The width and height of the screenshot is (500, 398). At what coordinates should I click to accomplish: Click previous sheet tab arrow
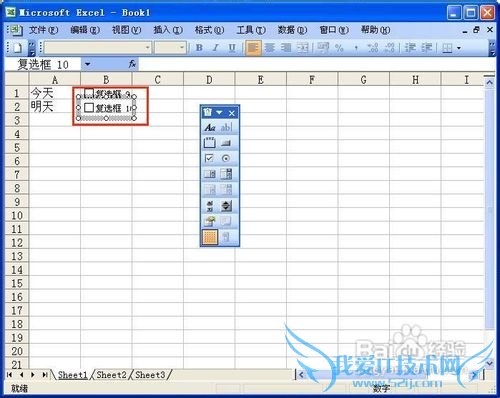coord(22,375)
